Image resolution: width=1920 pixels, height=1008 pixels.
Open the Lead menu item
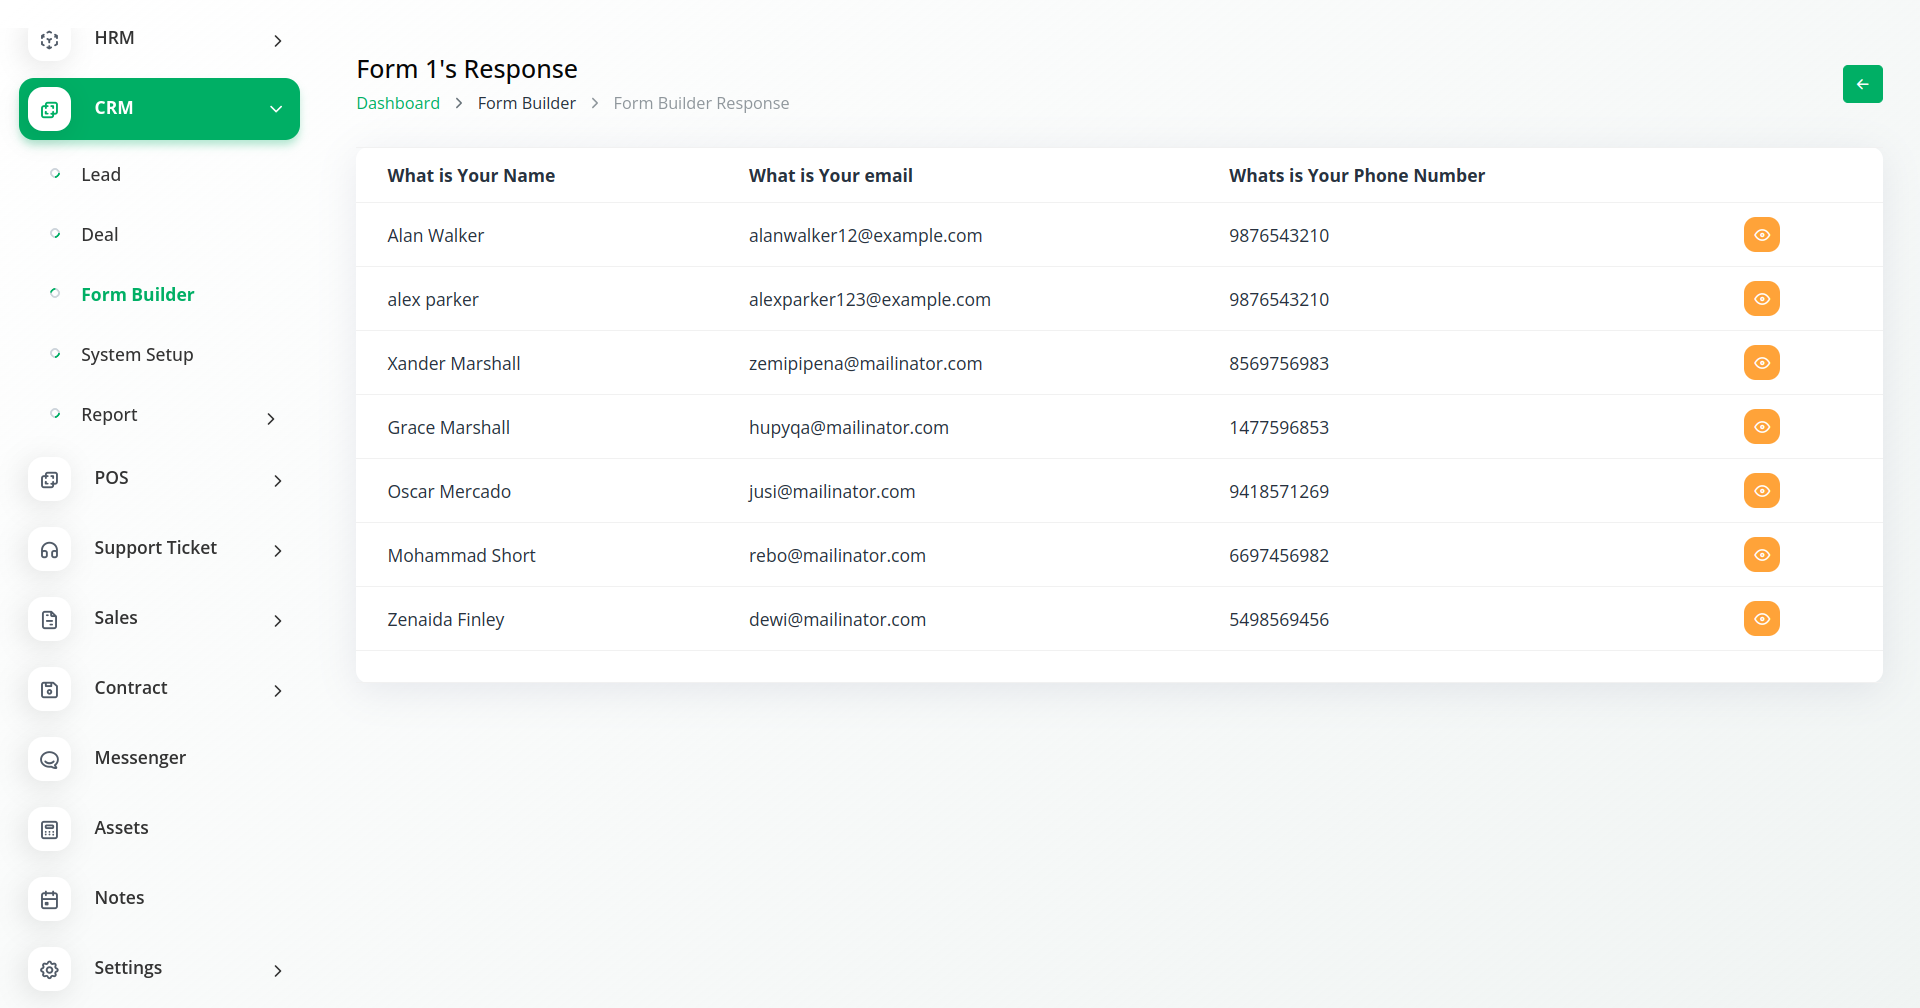(101, 175)
